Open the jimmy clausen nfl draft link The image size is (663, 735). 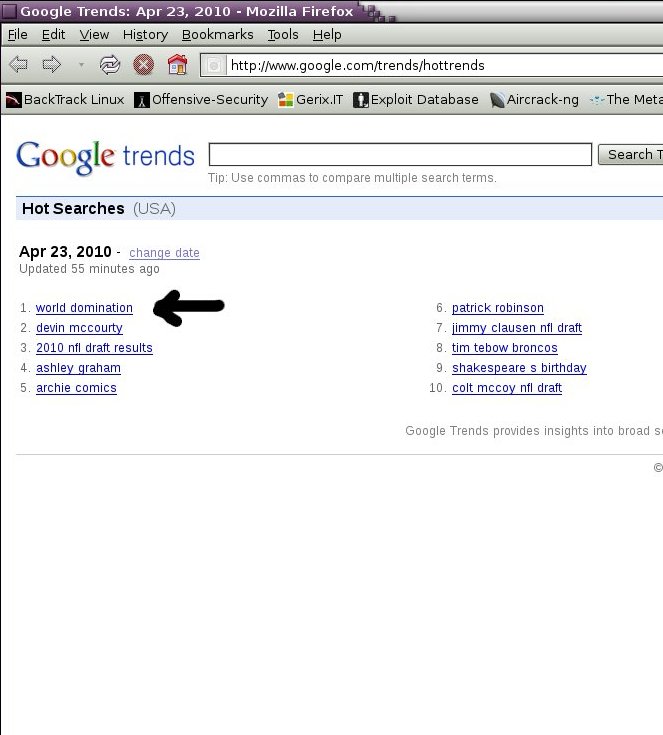click(x=517, y=328)
